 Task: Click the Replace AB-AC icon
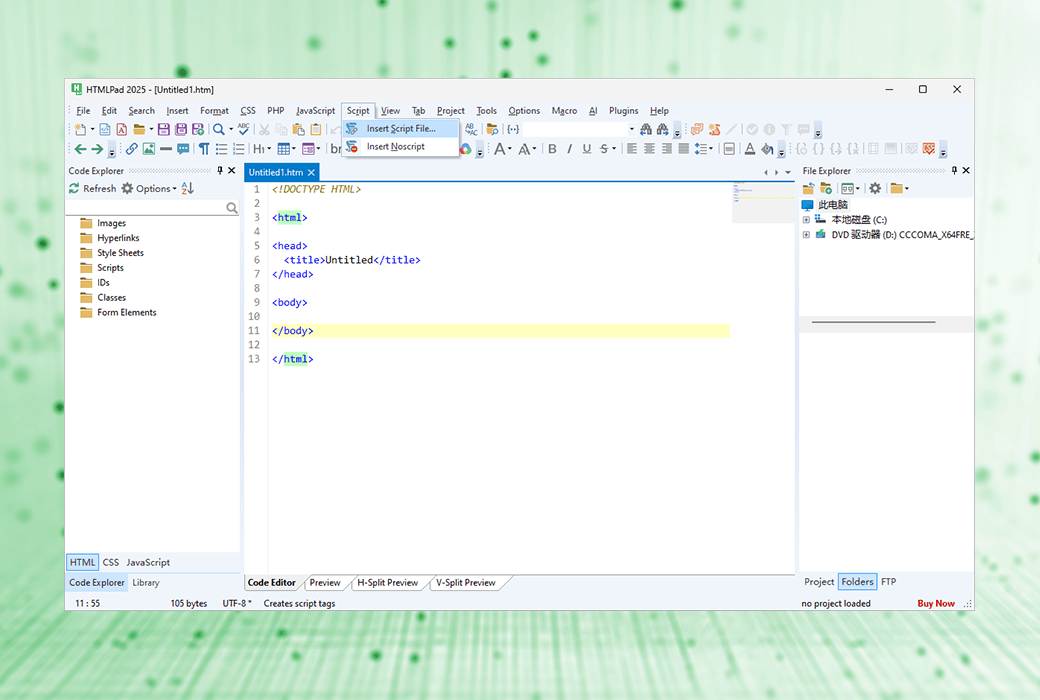pos(471,129)
